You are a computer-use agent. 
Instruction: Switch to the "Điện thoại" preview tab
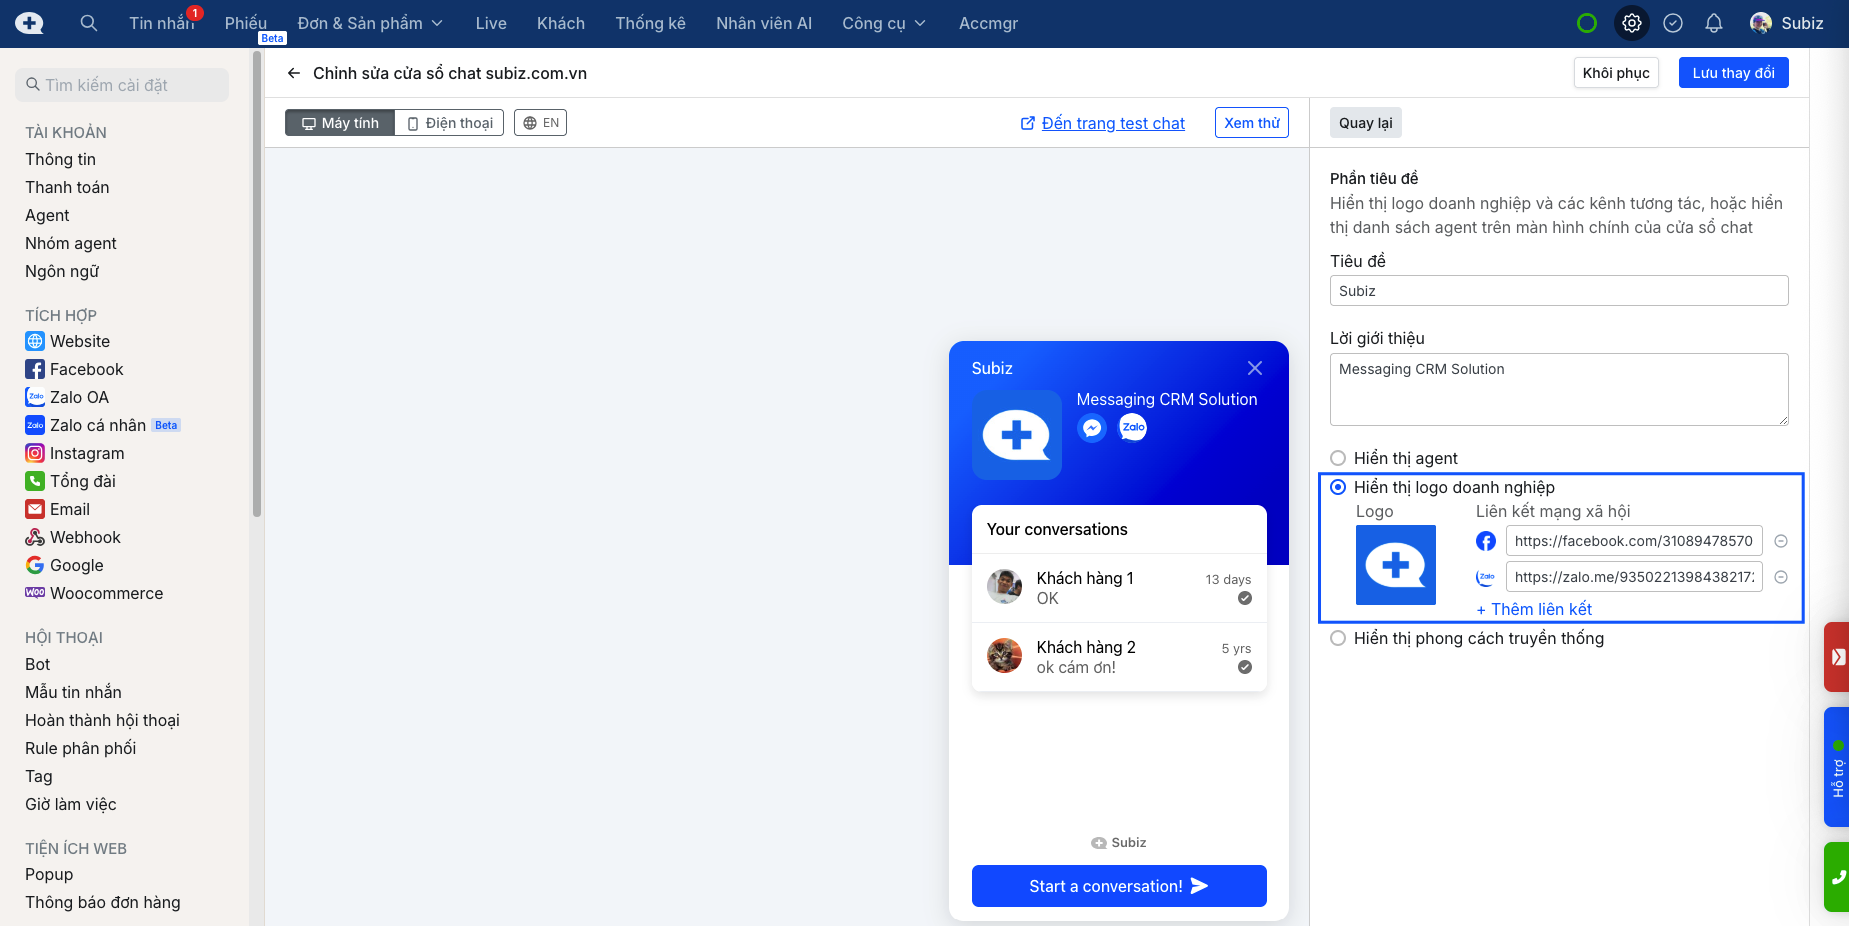[448, 122]
